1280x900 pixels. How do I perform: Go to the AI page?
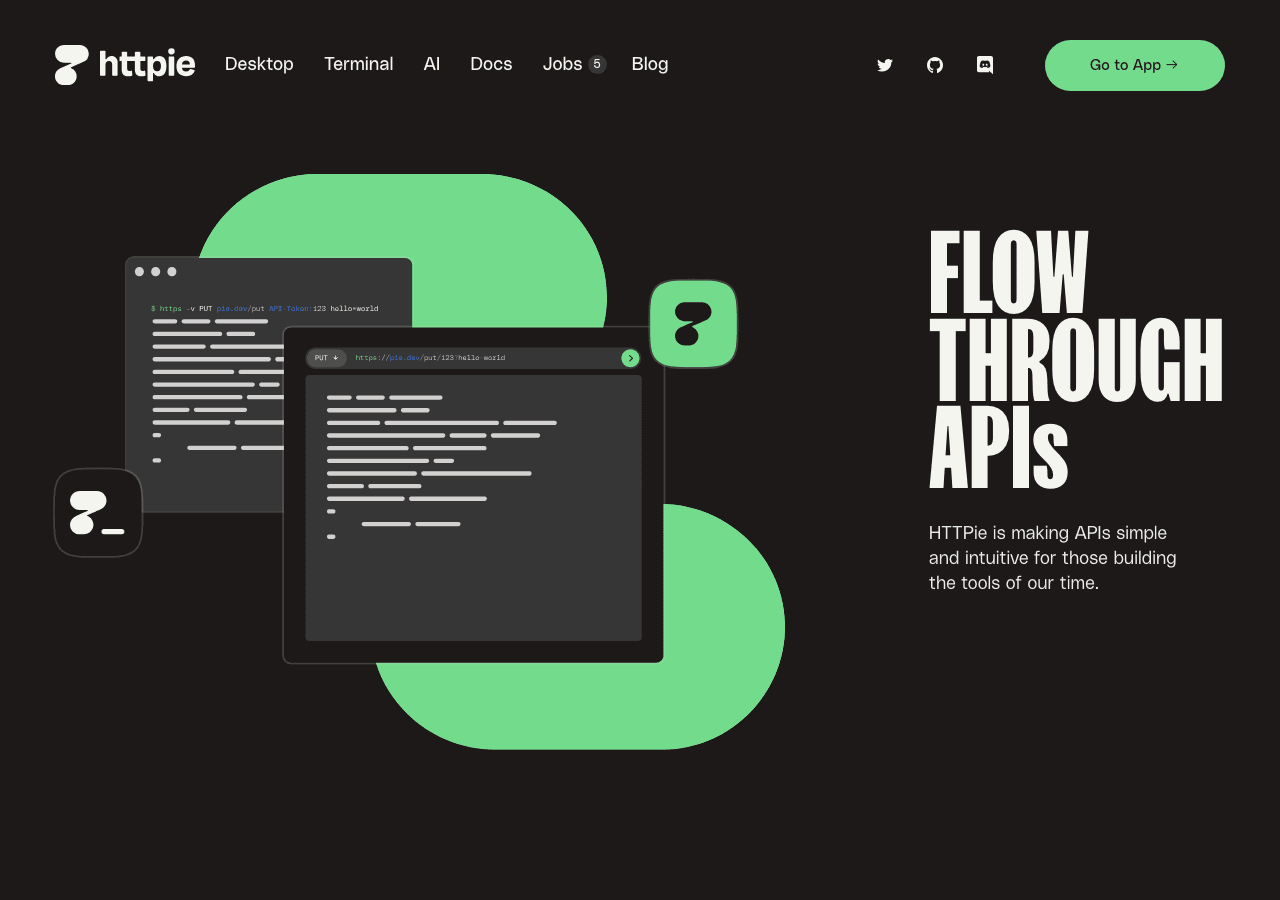[x=432, y=64]
